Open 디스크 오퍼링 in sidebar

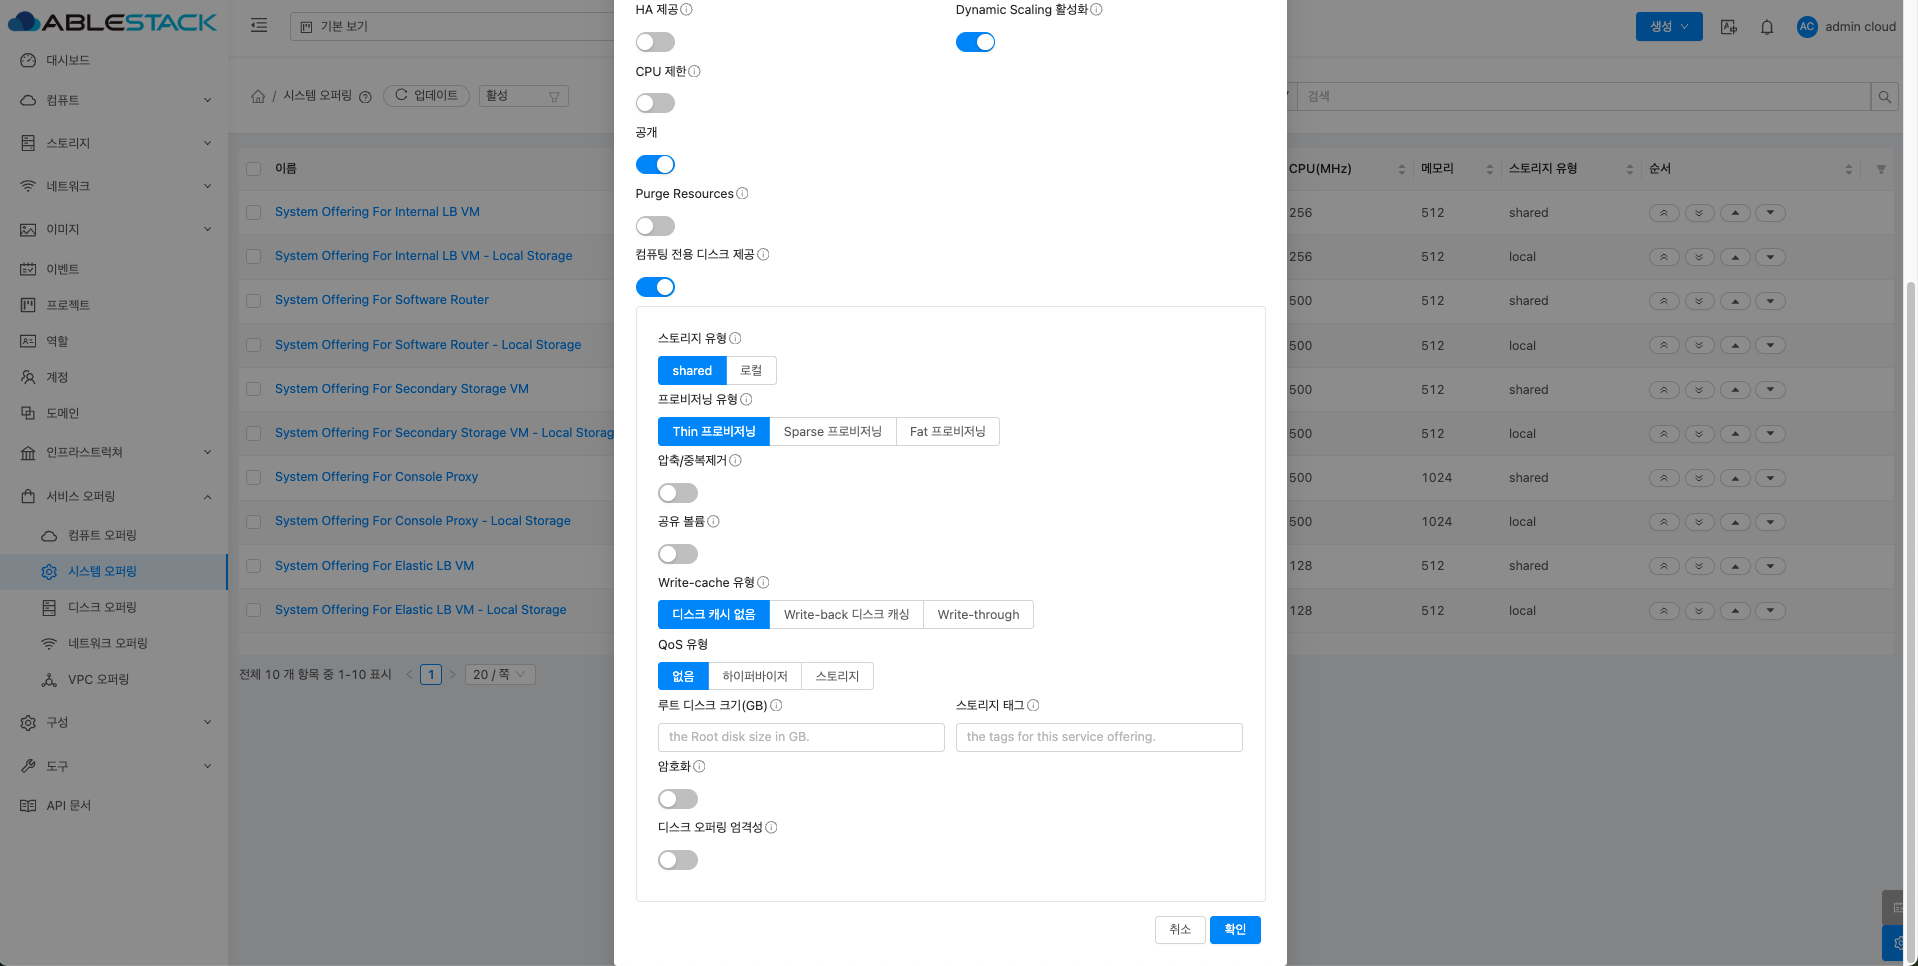[x=102, y=607]
